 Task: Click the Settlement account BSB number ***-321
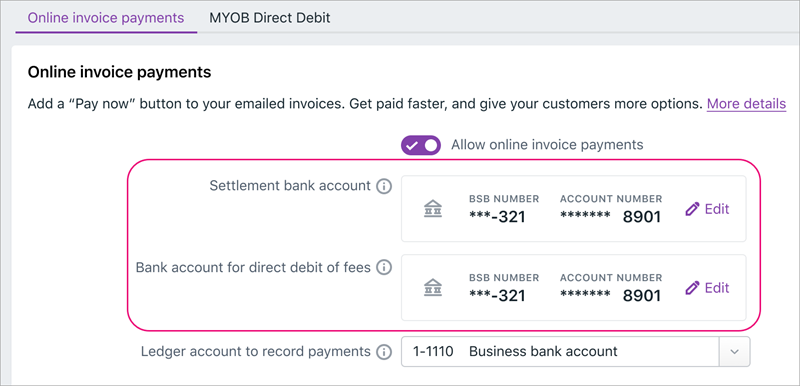[497, 218]
